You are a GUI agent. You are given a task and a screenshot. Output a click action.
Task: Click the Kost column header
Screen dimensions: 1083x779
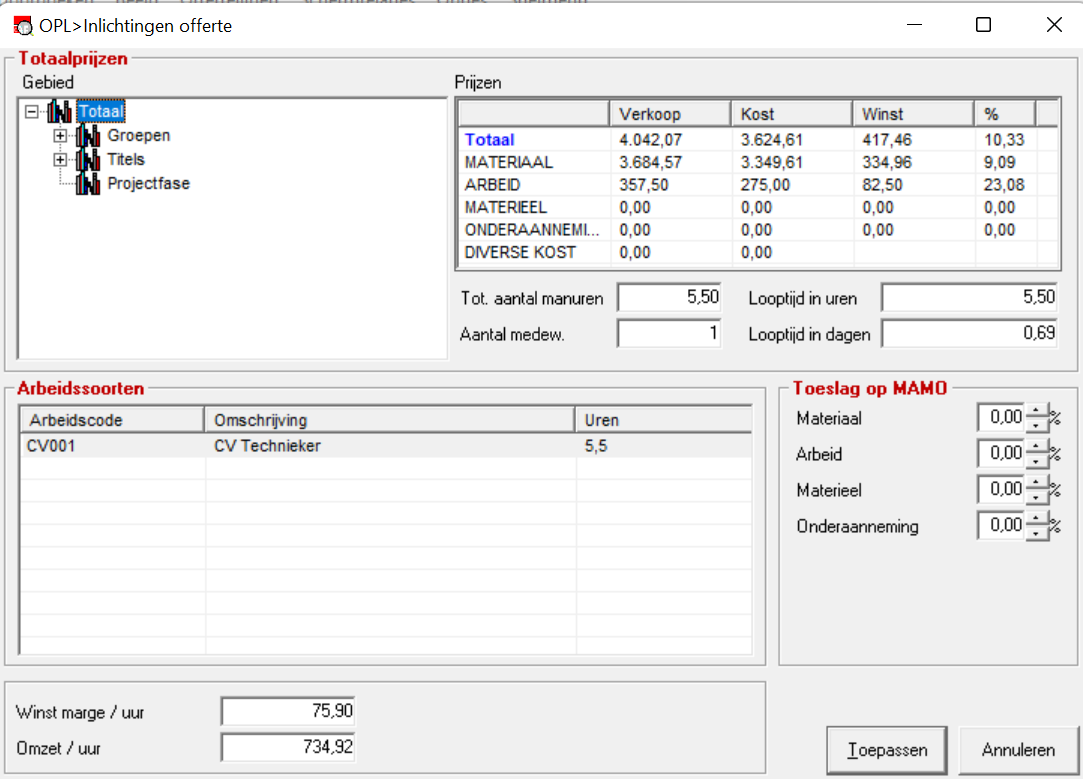click(792, 113)
